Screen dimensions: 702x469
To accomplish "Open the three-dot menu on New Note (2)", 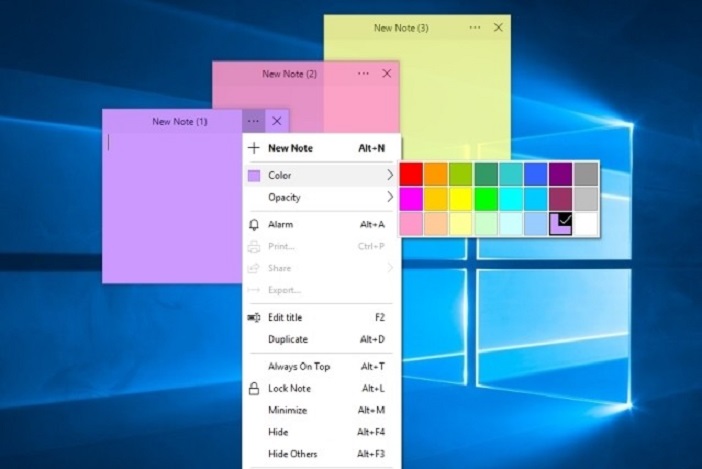I will coord(363,73).
